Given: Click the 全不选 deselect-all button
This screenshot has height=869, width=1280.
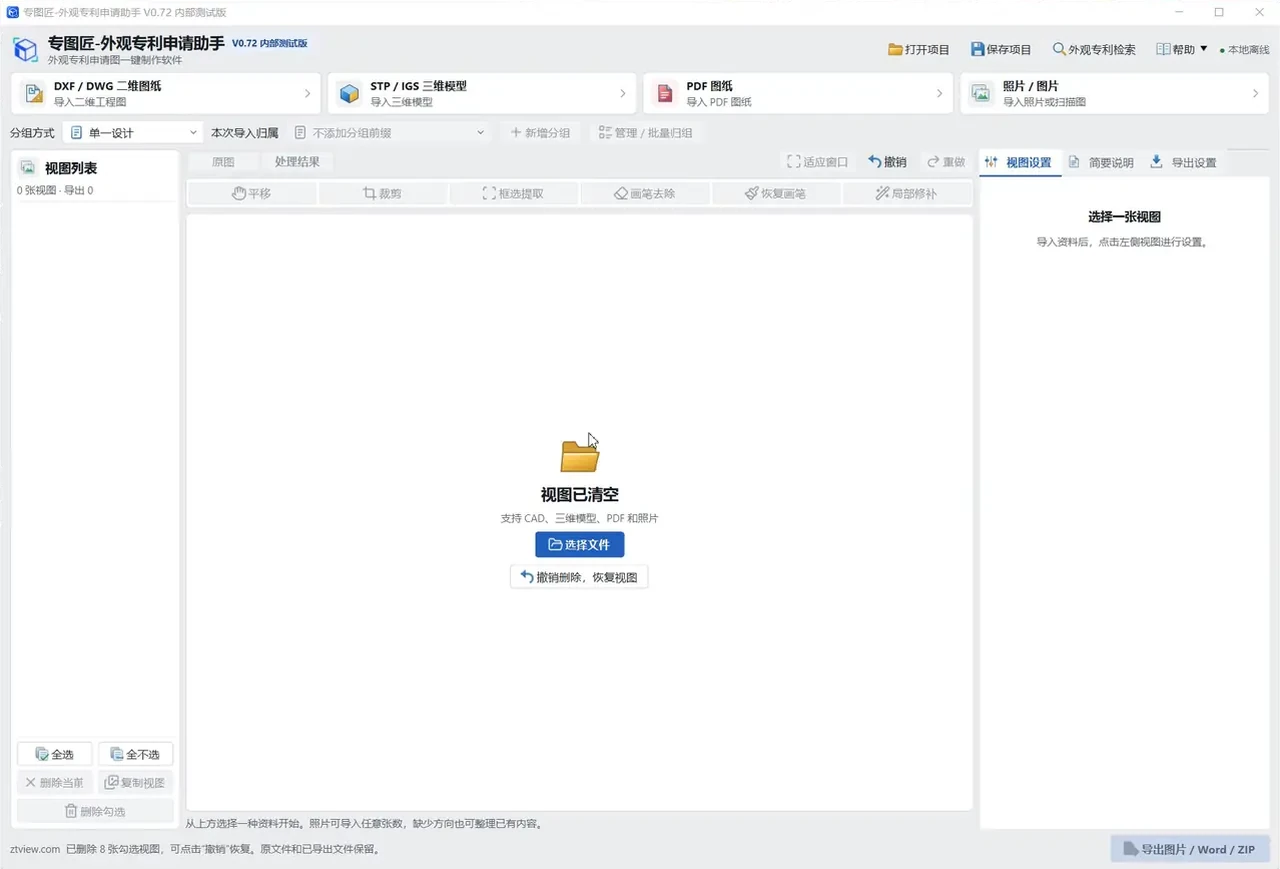Looking at the screenshot, I should click(136, 754).
